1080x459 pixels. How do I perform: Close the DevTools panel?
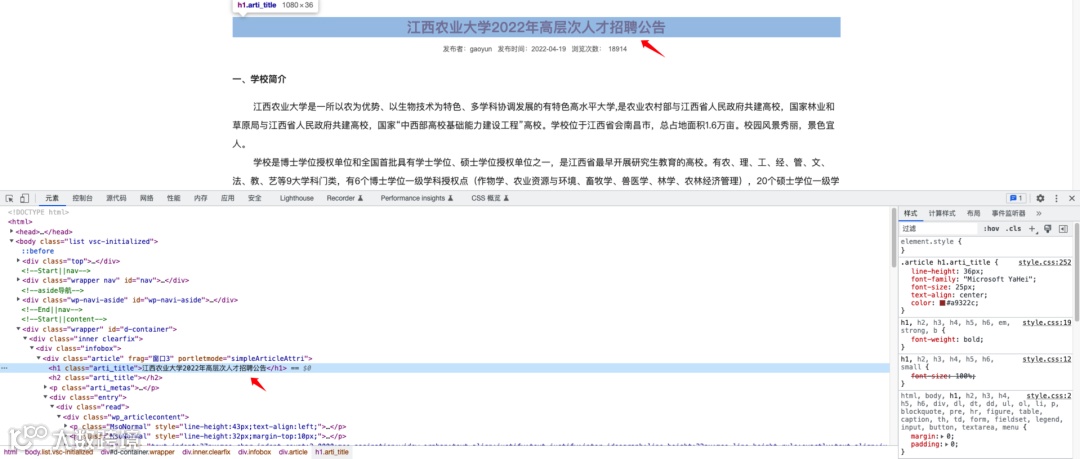coord(1072,198)
